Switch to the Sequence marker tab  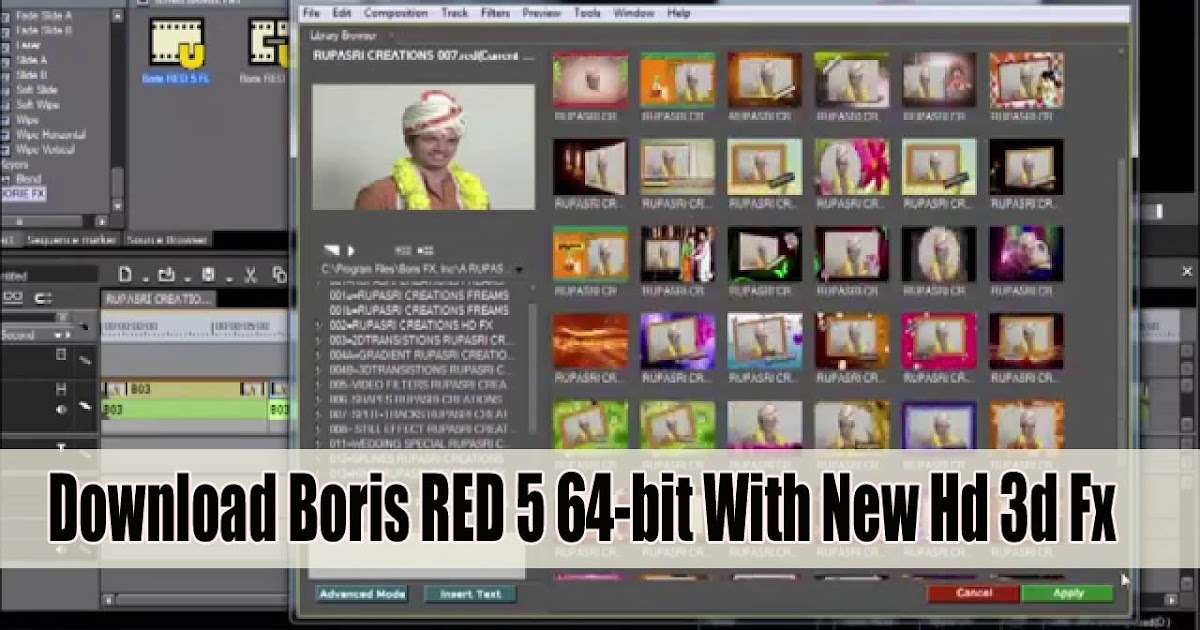coord(72,240)
